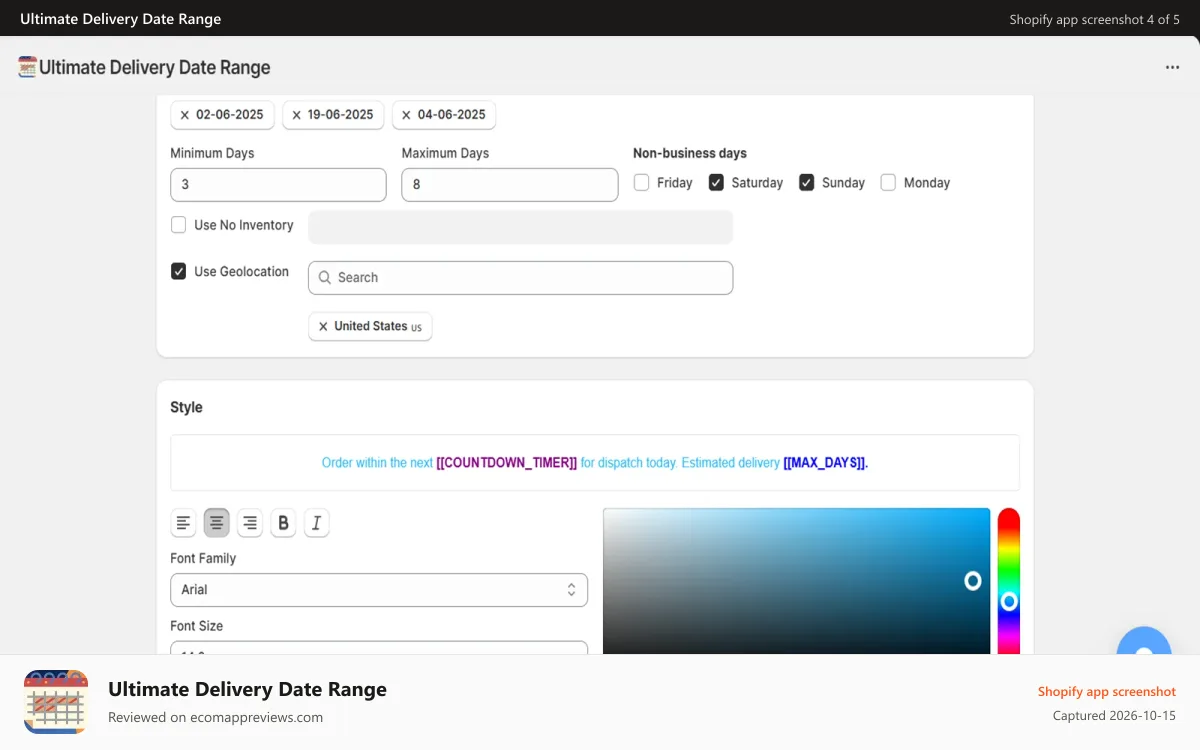
Task: Click the hue slider handle
Action: 1009,602
